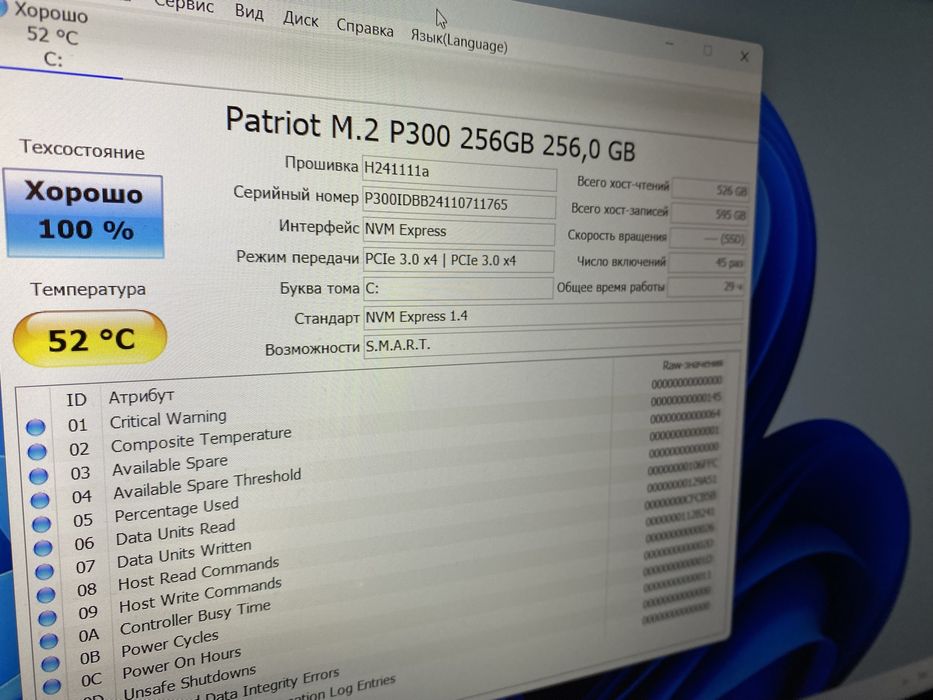Select the Data Units Read attribute text

click(x=176, y=533)
